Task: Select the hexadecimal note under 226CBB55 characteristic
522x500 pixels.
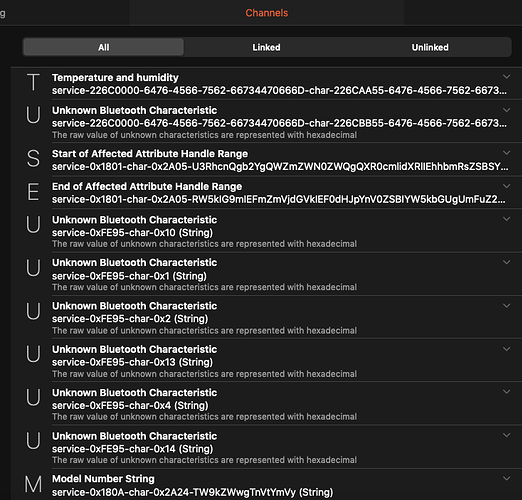Action: (204, 135)
